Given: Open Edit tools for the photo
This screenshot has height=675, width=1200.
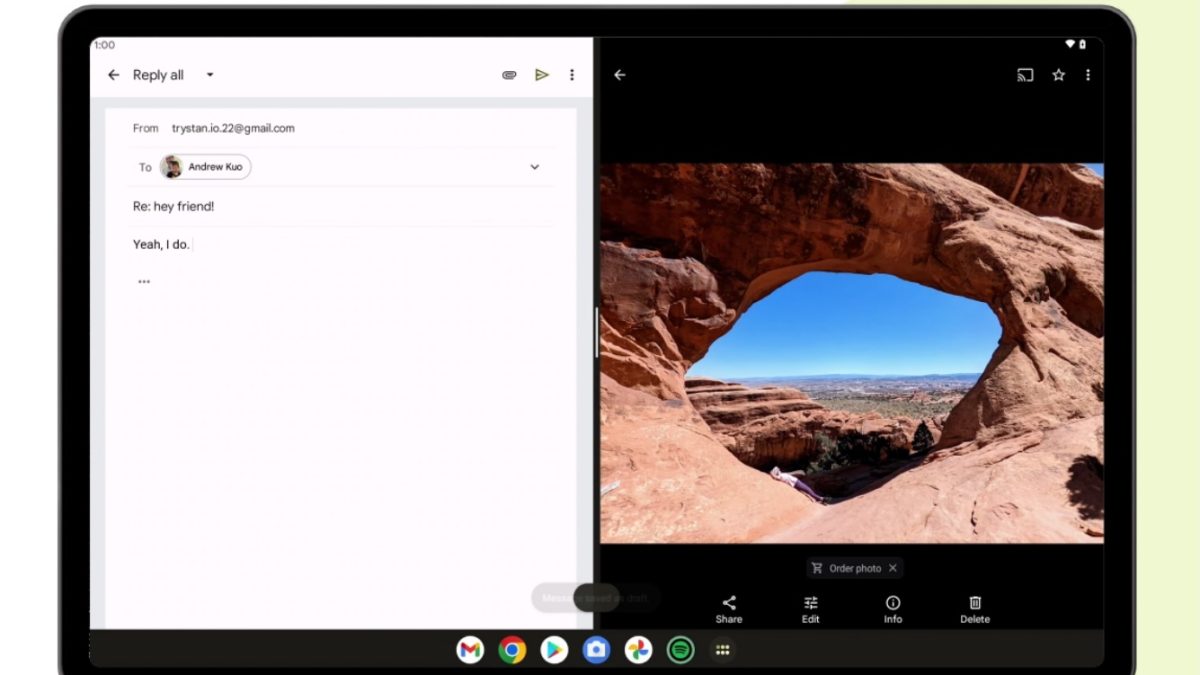Looking at the screenshot, I should tap(811, 609).
